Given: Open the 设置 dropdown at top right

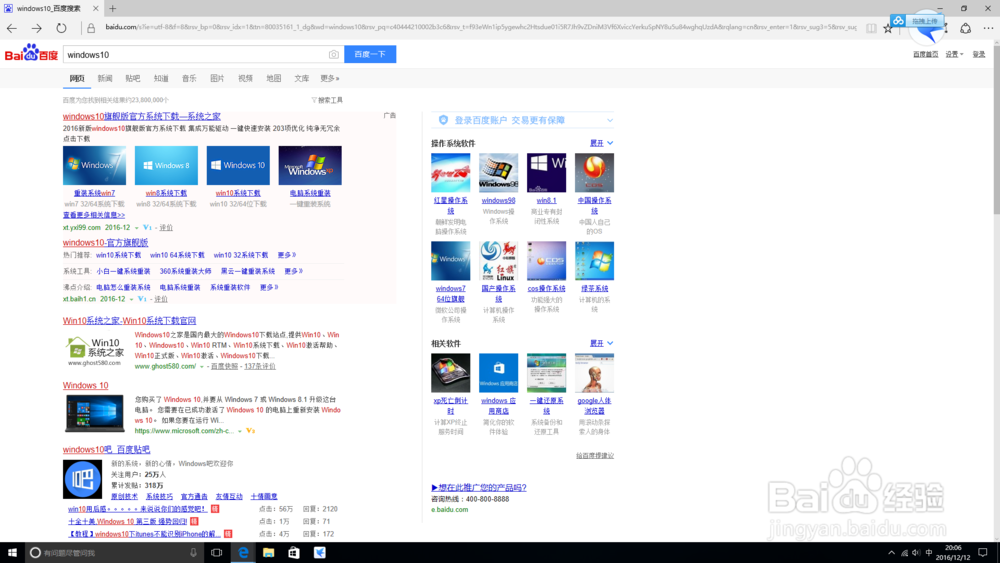Looking at the screenshot, I should 954,54.
